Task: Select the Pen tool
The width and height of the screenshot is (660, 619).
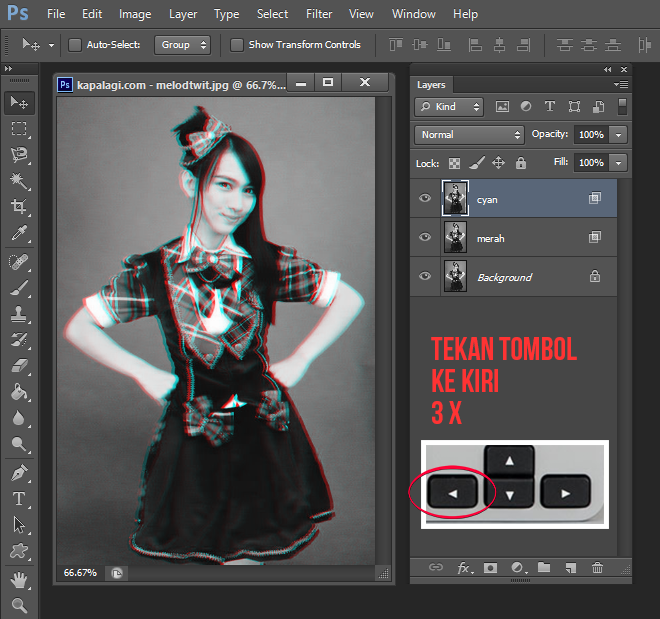Action: [19, 471]
